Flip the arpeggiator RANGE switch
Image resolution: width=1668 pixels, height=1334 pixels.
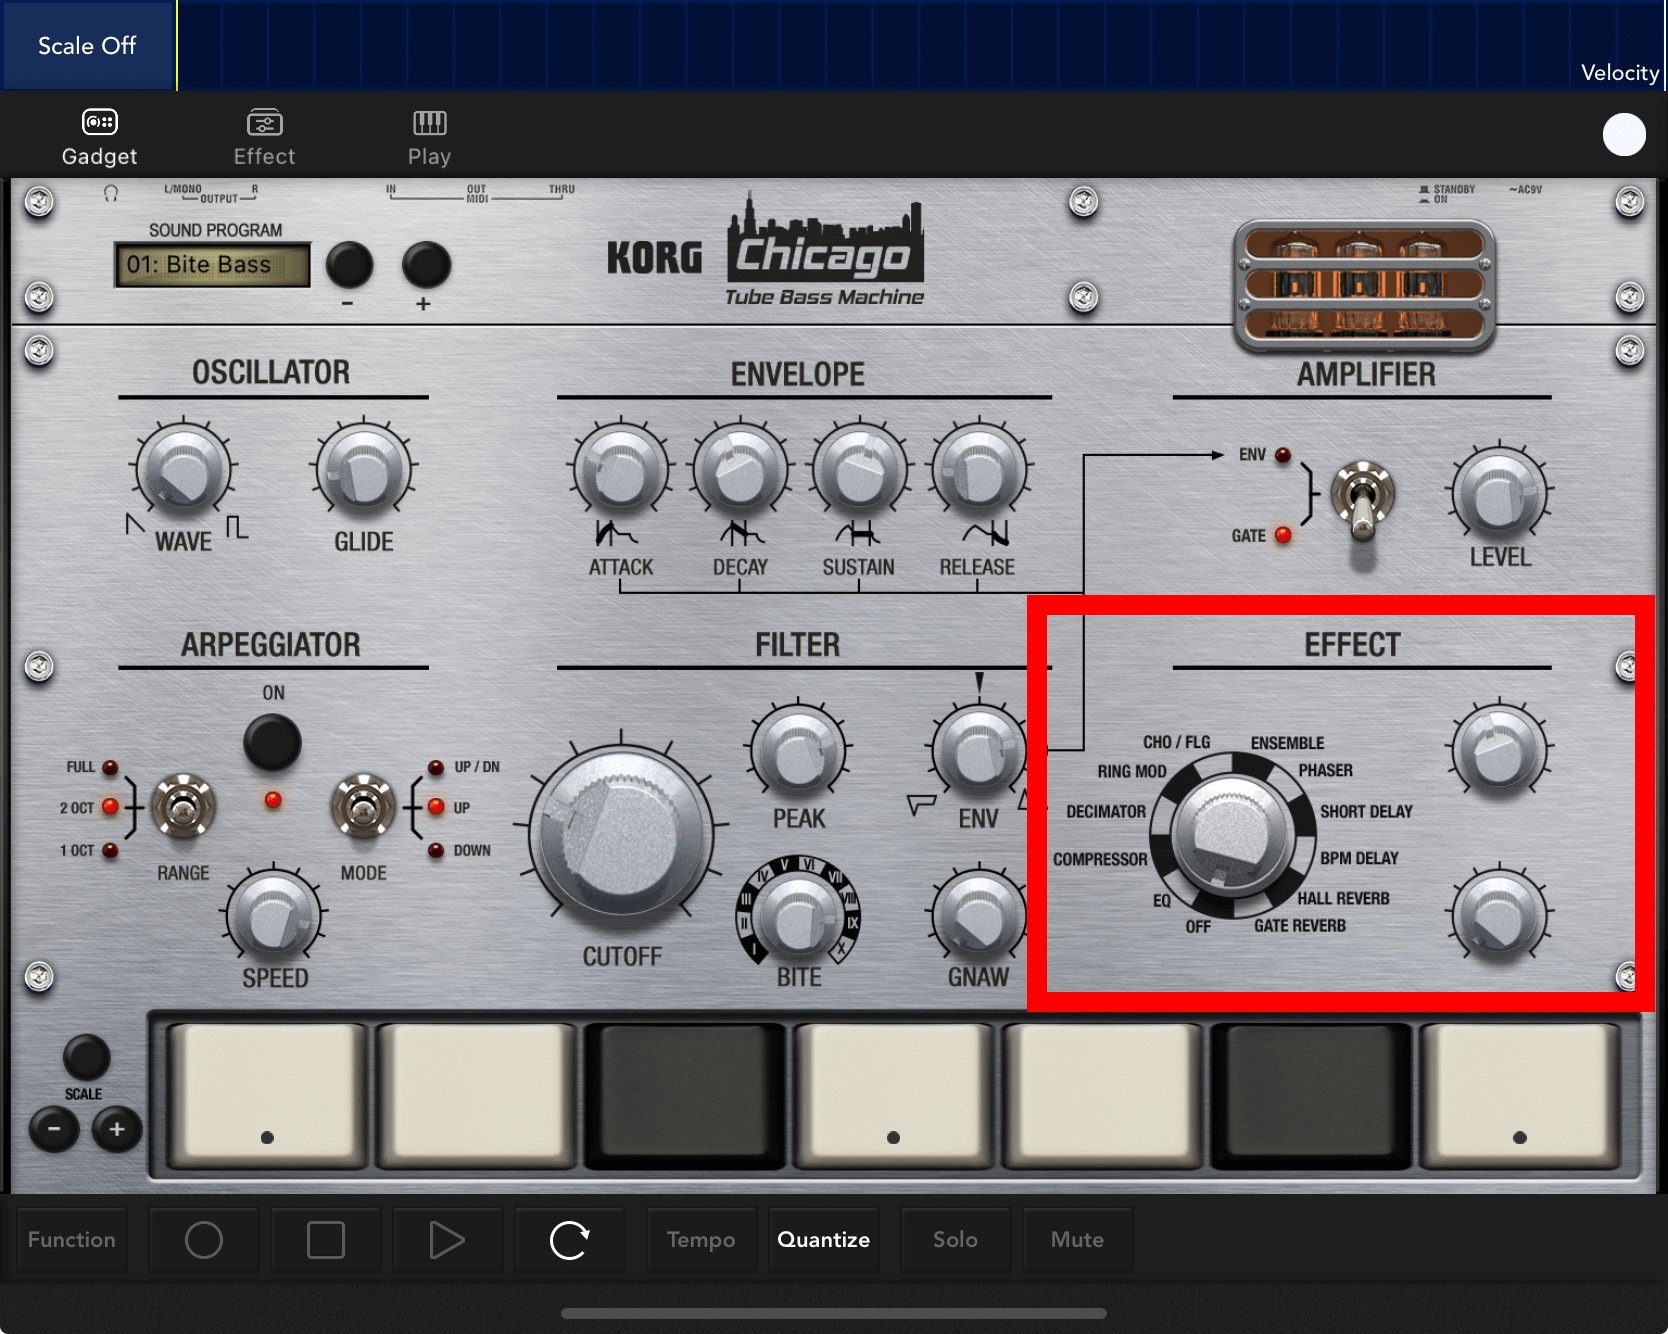pyautogui.click(x=183, y=807)
